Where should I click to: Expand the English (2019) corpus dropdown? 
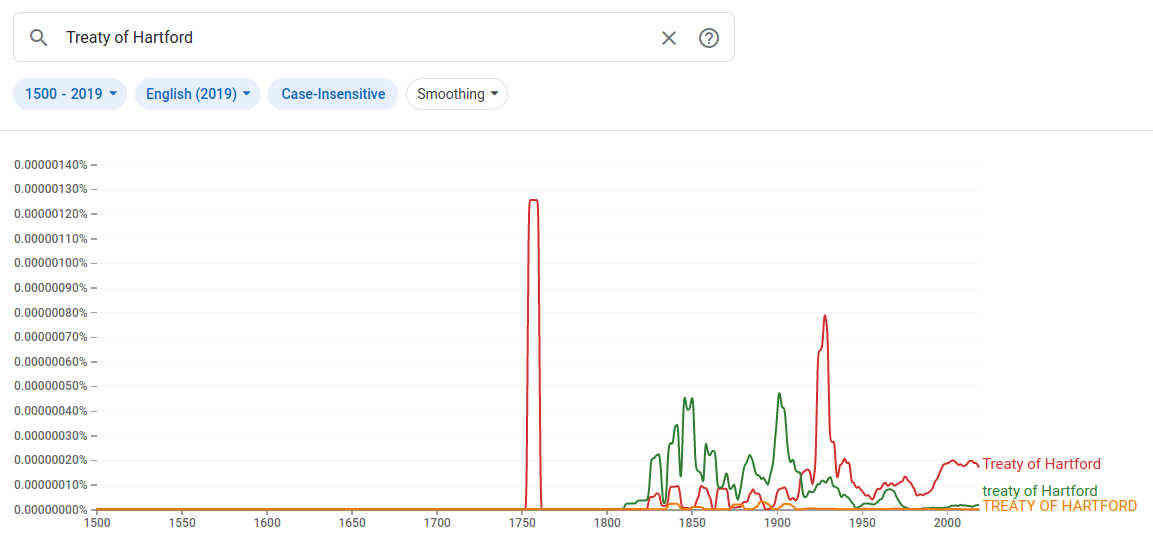[197, 94]
